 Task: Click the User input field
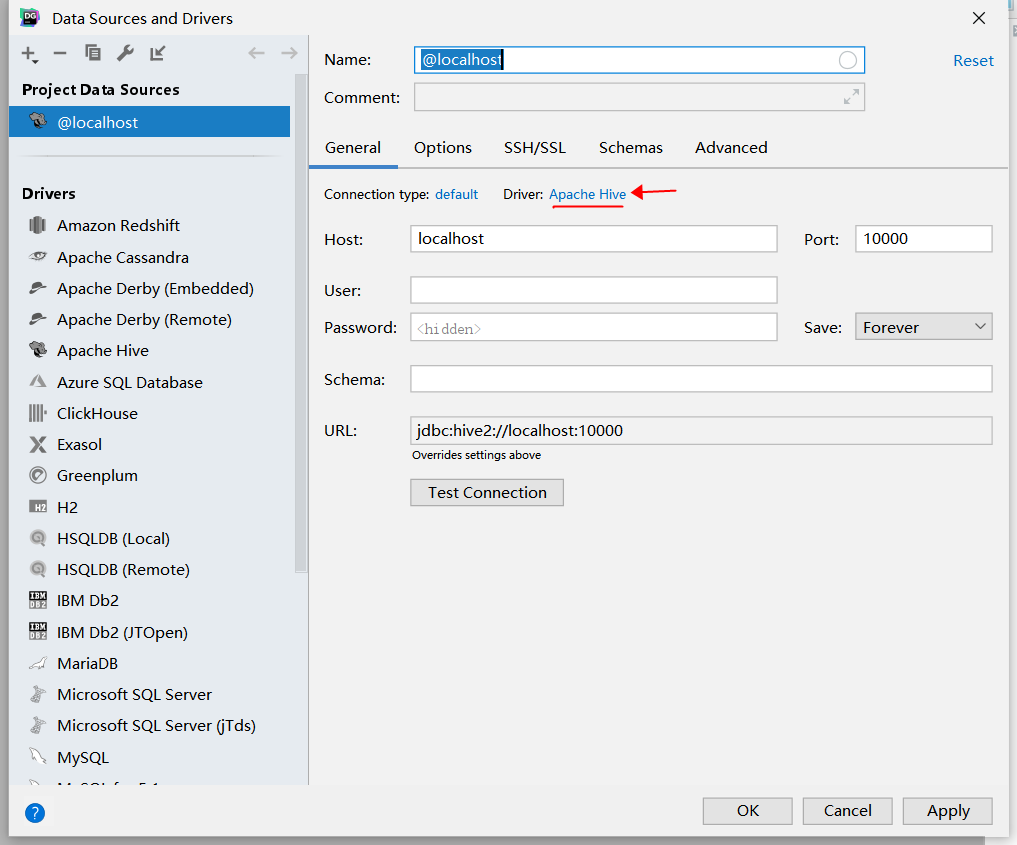coord(593,290)
